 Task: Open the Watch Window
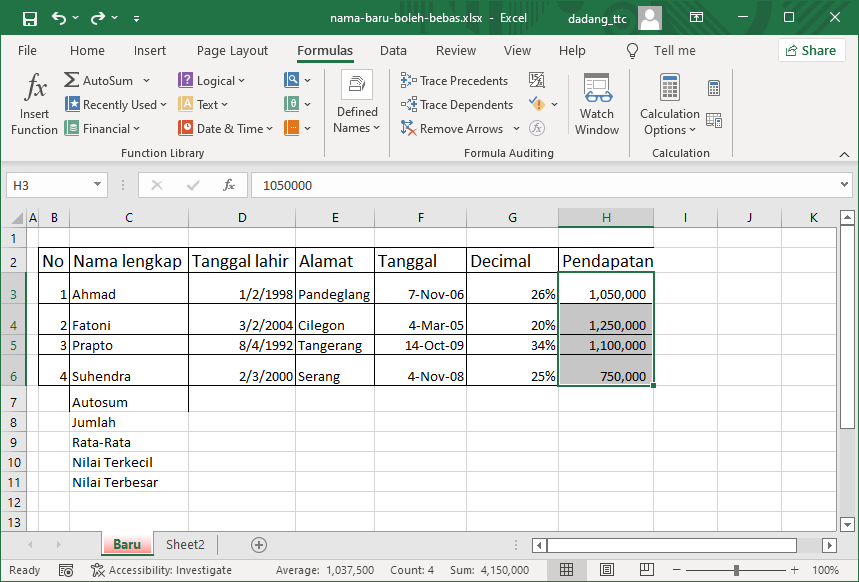tap(597, 104)
